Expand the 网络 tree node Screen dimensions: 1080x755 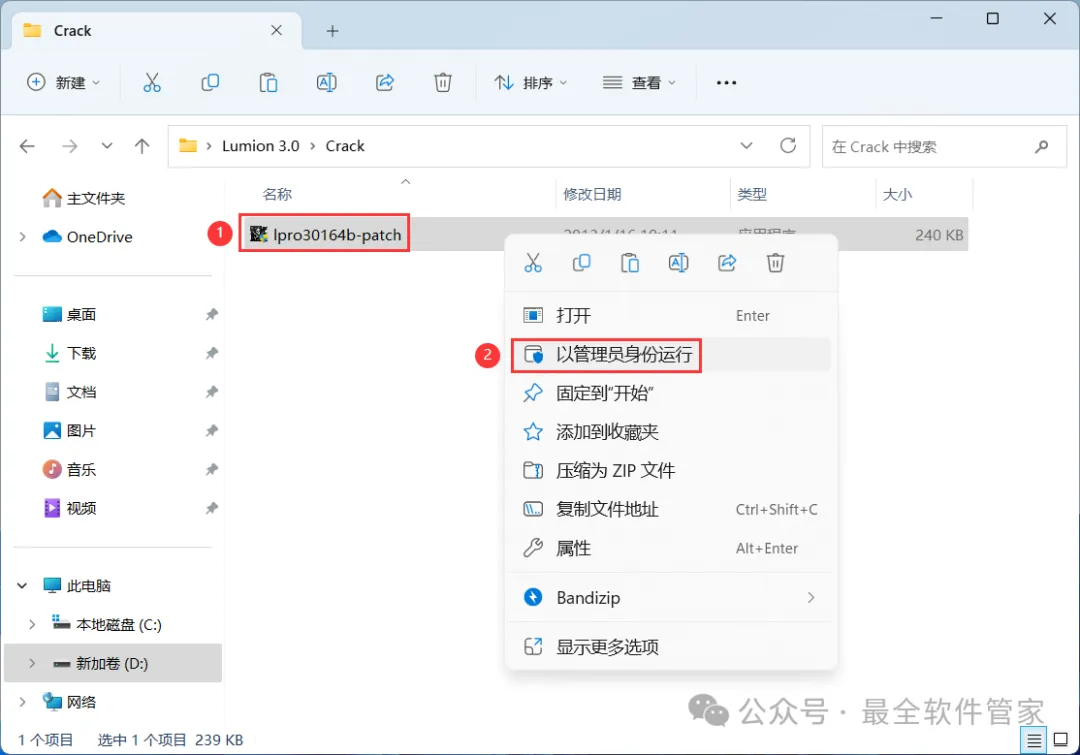(23, 702)
